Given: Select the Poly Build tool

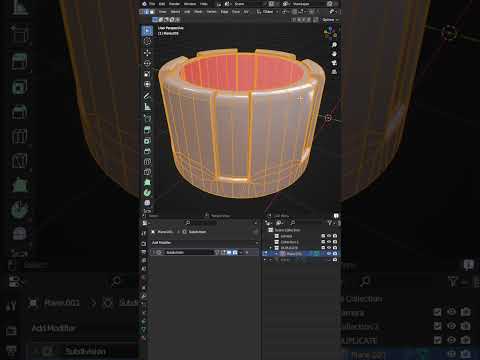Looking at the screenshot, I should coord(147,182).
